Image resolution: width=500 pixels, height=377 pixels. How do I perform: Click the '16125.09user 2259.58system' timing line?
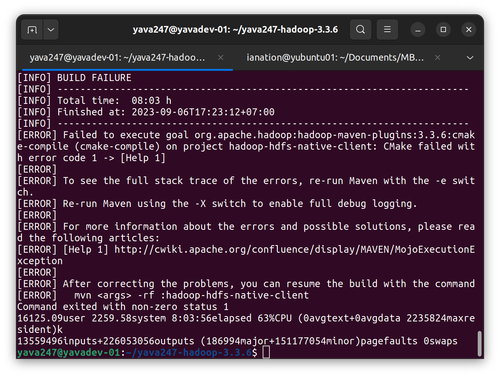[246, 324]
